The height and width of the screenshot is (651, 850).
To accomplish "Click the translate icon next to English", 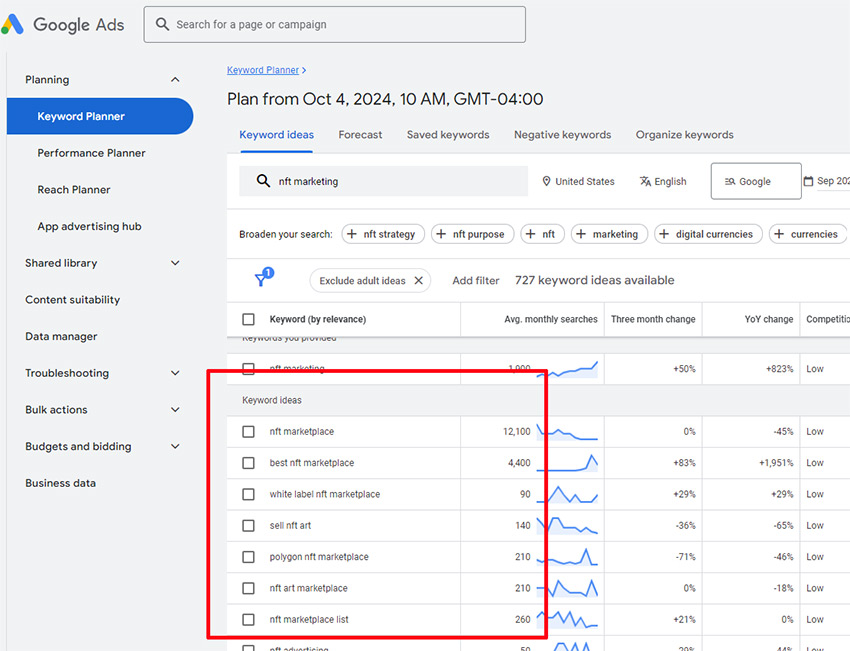I will pos(645,181).
